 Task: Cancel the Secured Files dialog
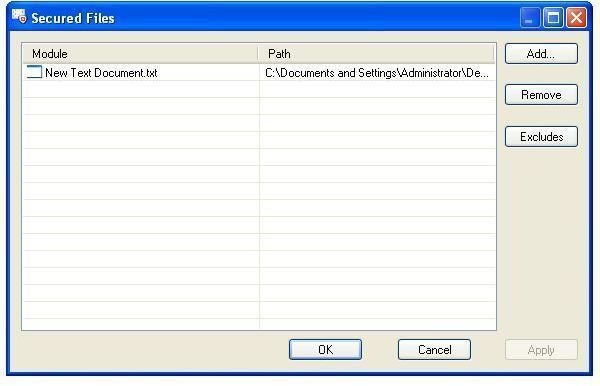pyautogui.click(x=434, y=349)
